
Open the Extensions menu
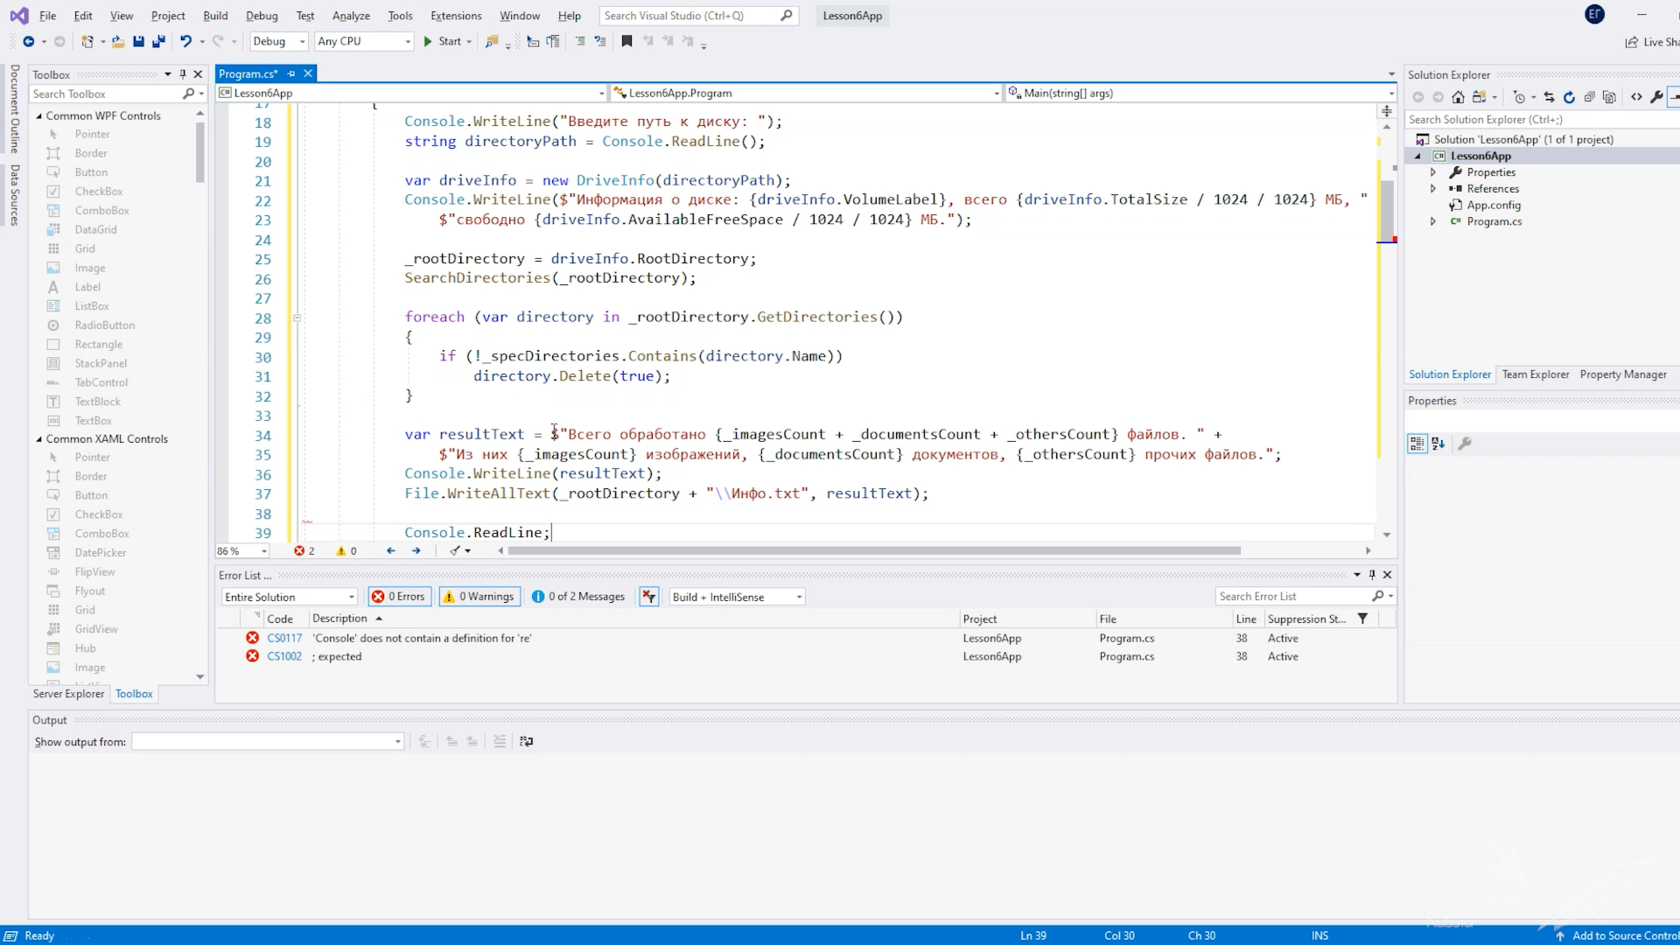pos(456,15)
